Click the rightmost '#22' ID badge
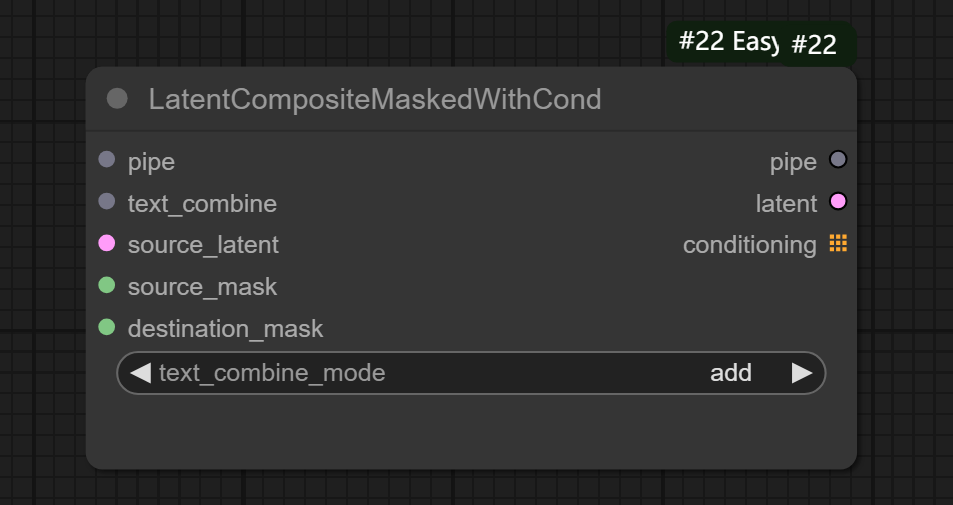 pyautogui.click(x=814, y=46)
